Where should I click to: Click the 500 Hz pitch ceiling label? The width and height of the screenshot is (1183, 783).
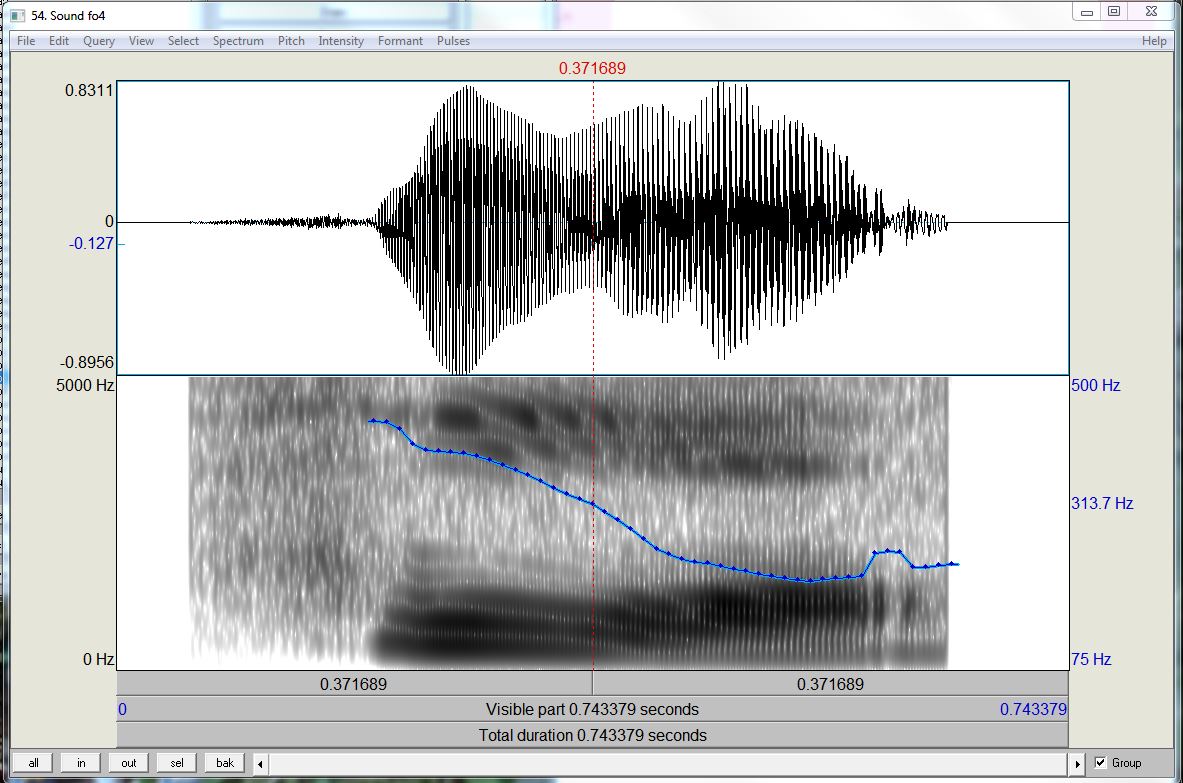coord(1095,385)
